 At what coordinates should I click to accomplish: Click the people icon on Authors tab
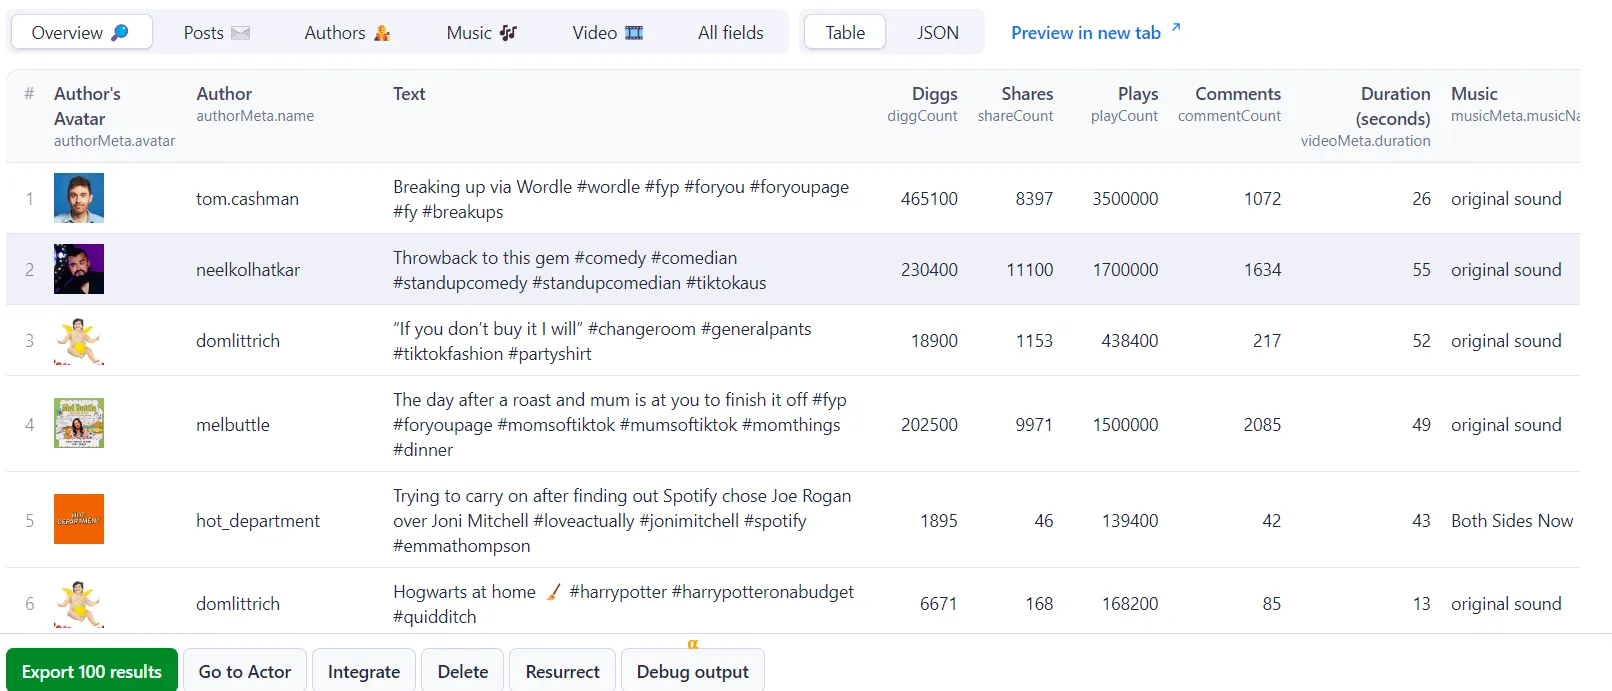(x=382, y=33)
